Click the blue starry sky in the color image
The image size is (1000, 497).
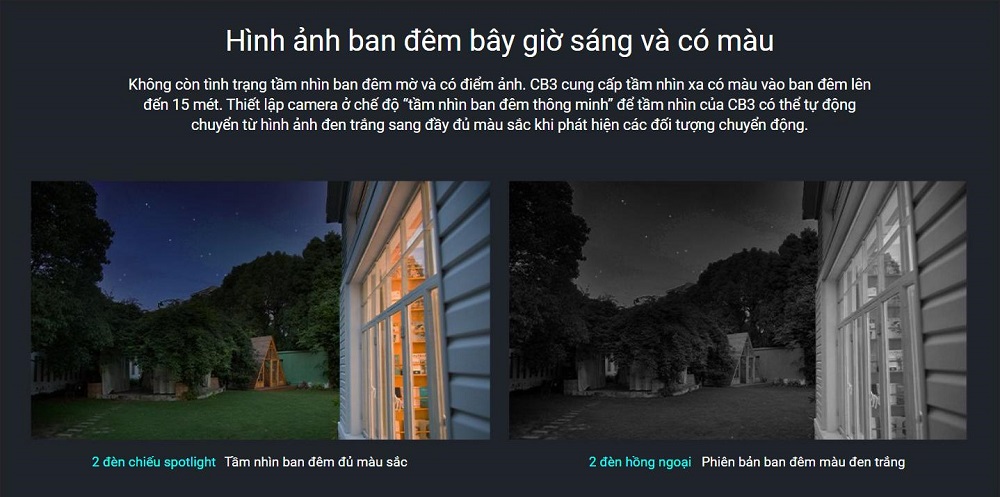(x=210, y=236)
